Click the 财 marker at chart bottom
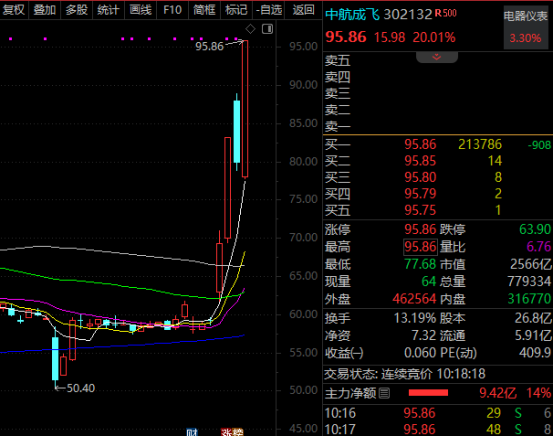Image resolution: width=554 pixels, height=436 pixels. (x=192, y=432)
